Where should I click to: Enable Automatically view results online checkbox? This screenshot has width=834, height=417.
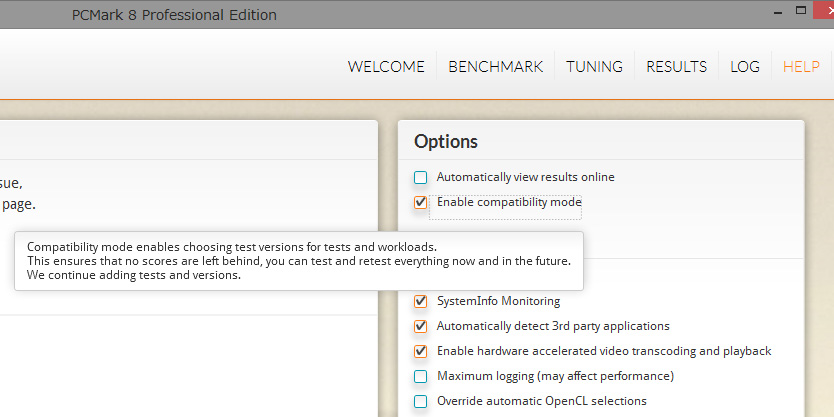(421, 178)
